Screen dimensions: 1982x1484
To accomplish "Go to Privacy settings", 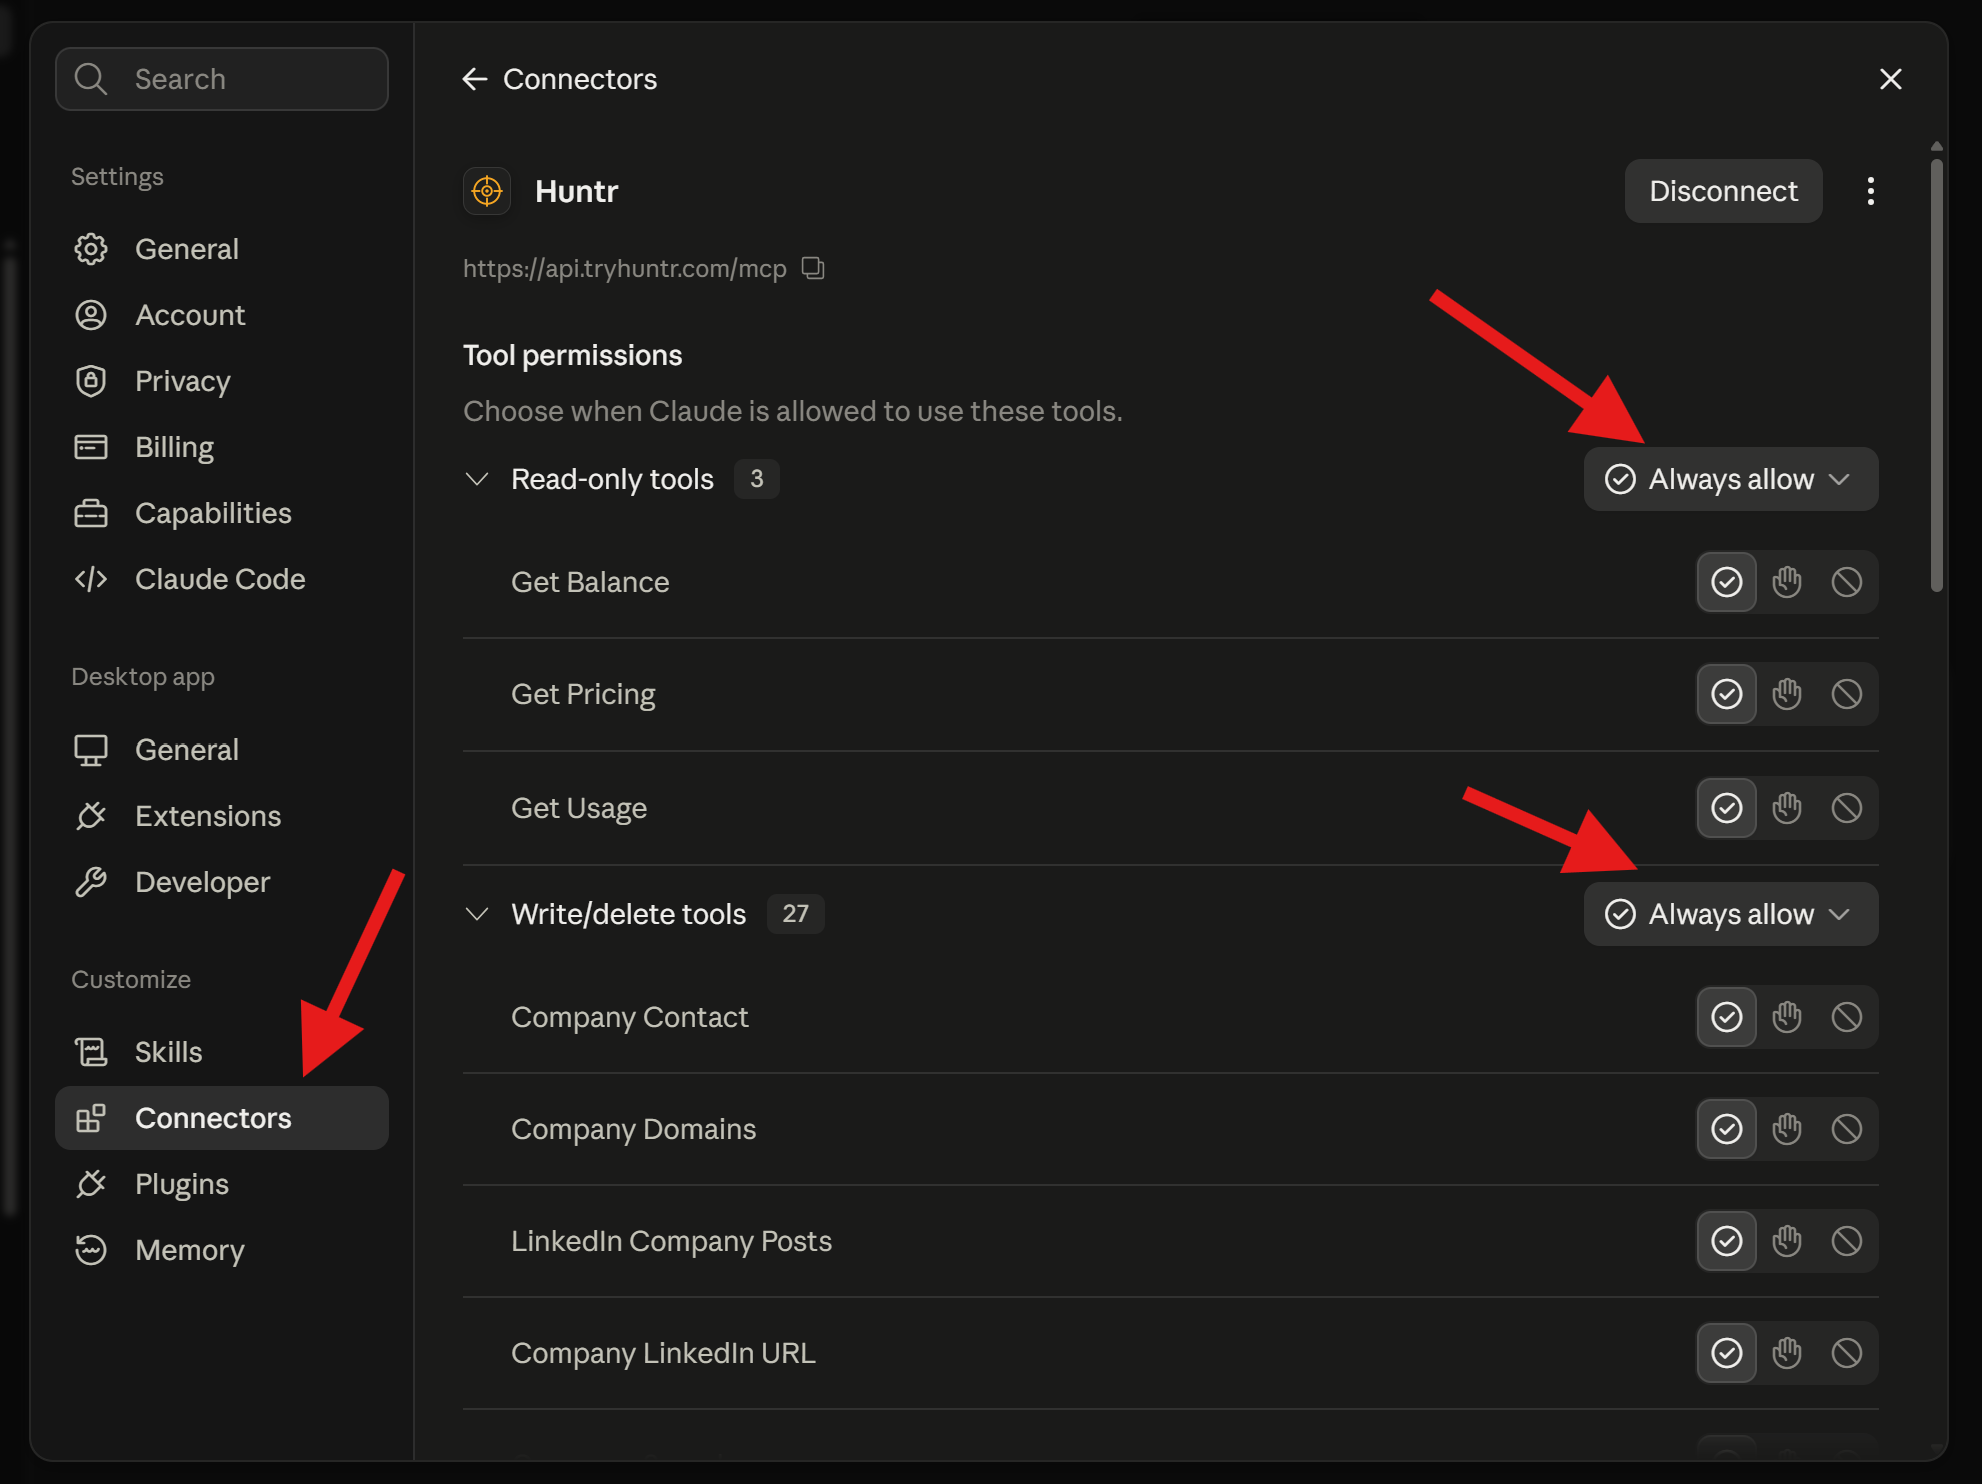I will (222, 381).
